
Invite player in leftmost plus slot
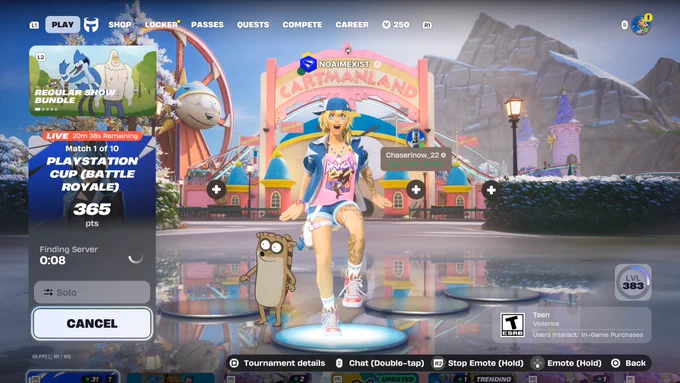click(216, 190)
